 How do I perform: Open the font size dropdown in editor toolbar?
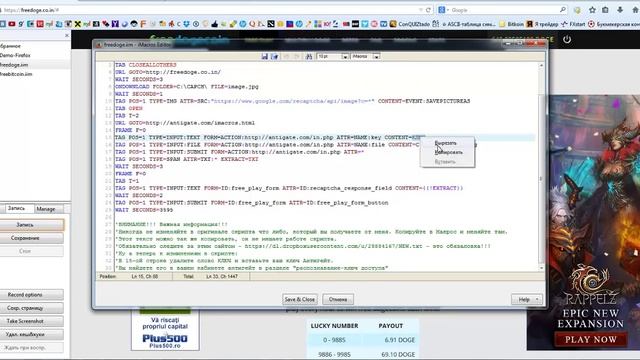(345, 56)
